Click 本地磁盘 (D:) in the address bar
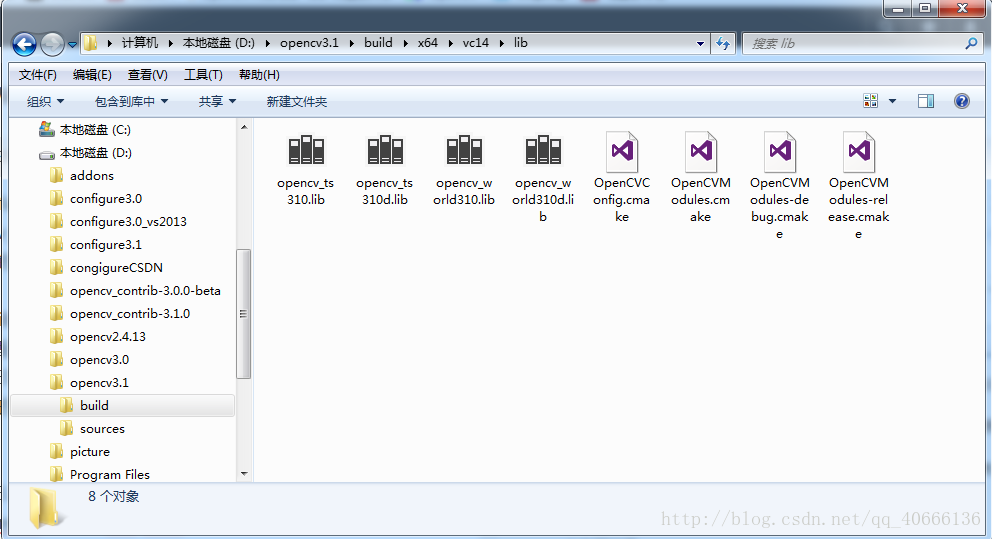 click(x=218, y=43)
